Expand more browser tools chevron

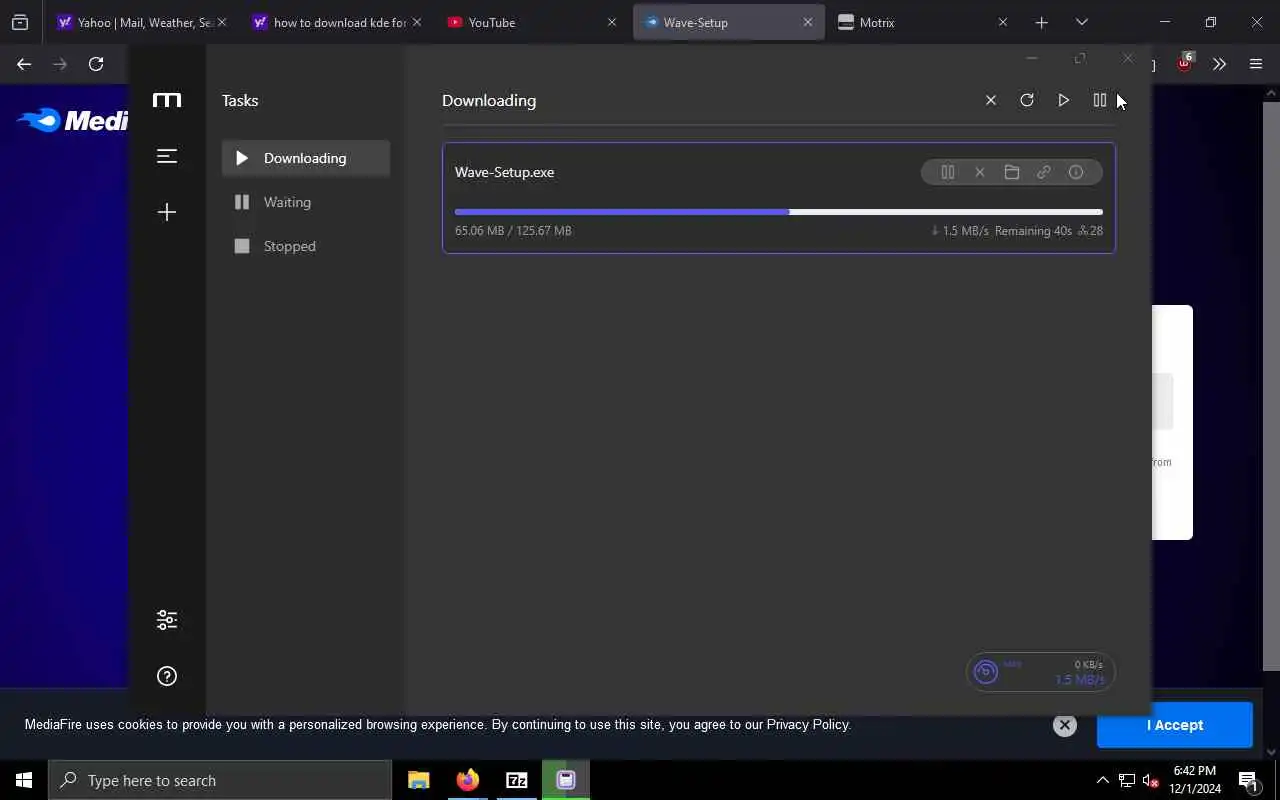1219,64
